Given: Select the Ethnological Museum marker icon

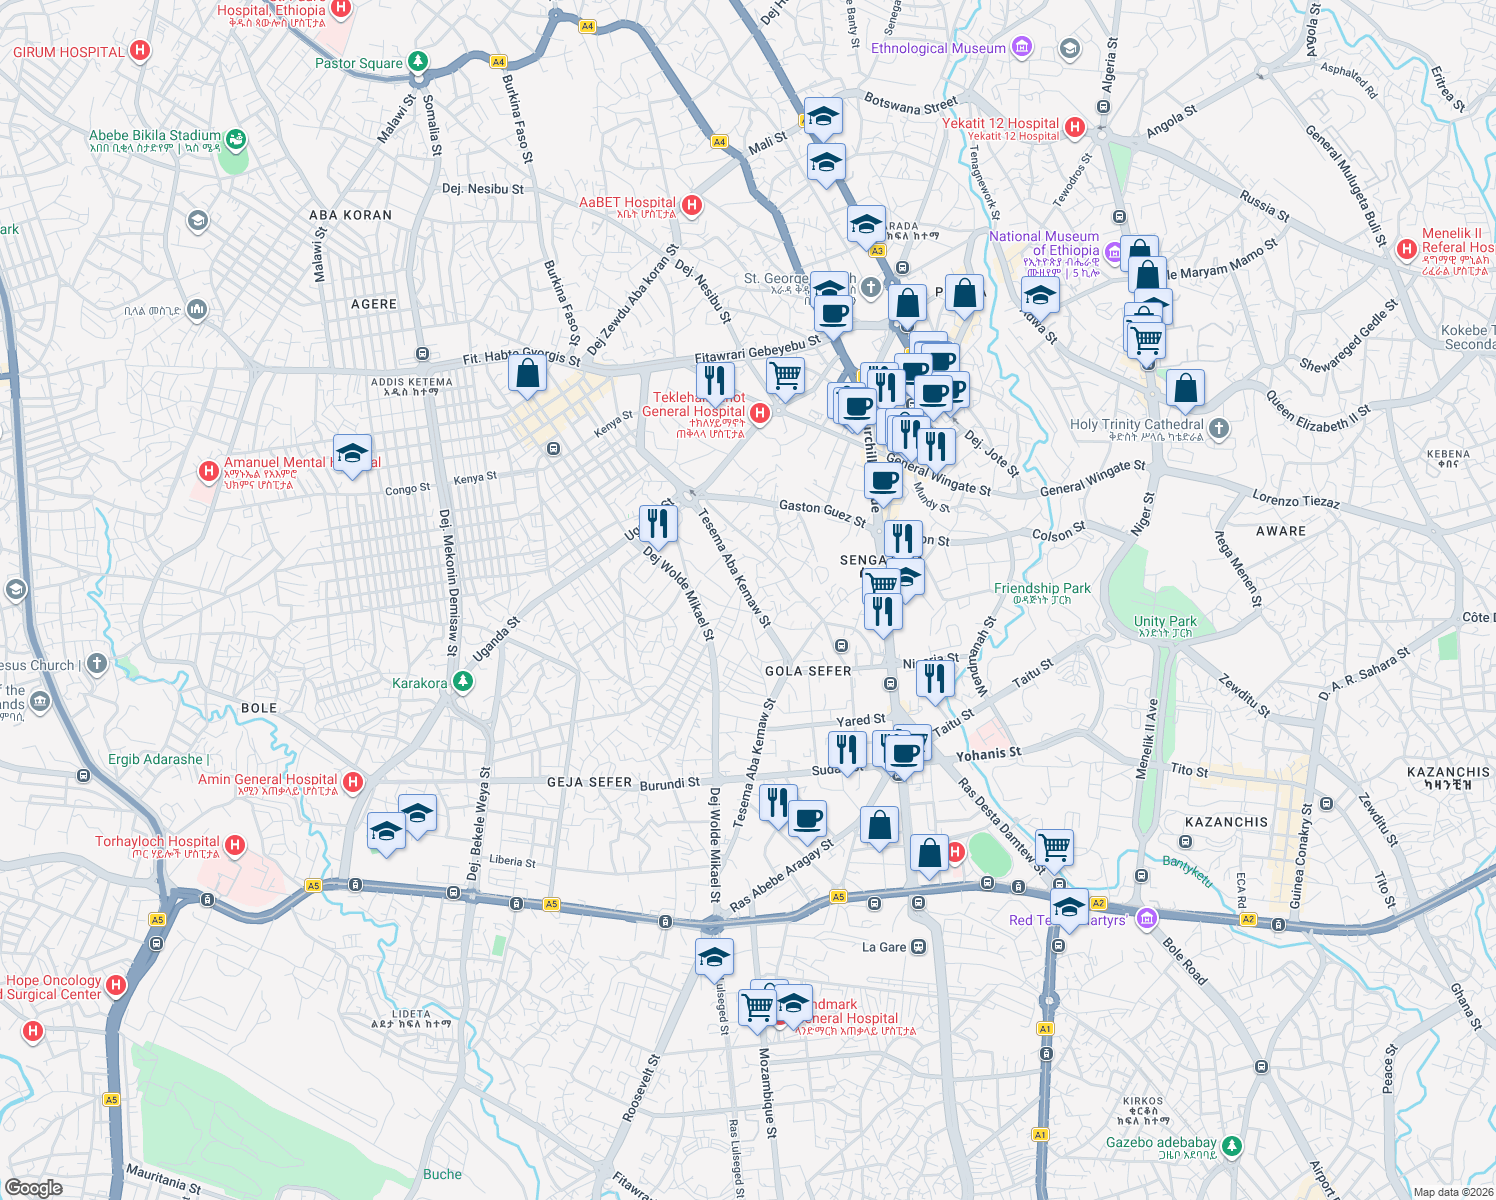Looking at the screenshot, I should 1021,47.
